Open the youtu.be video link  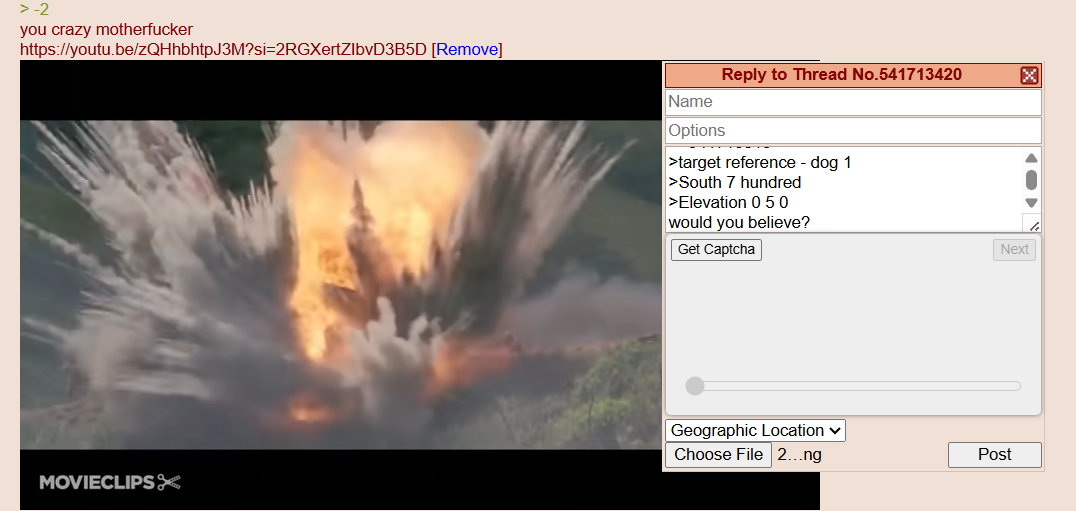pos(223,49)
